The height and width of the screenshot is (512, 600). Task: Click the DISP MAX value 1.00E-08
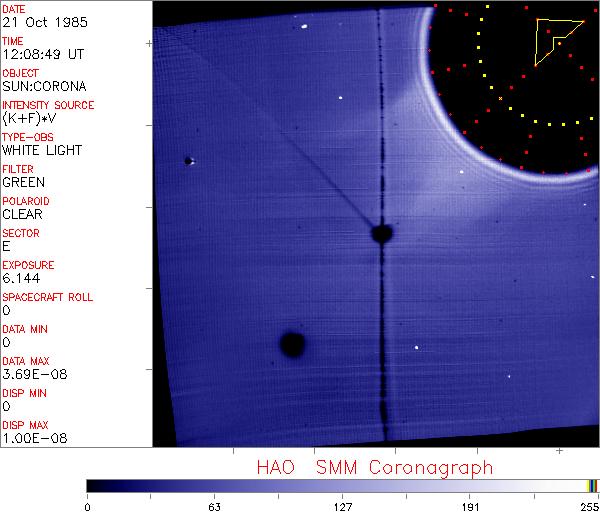(x=31, y=438)
